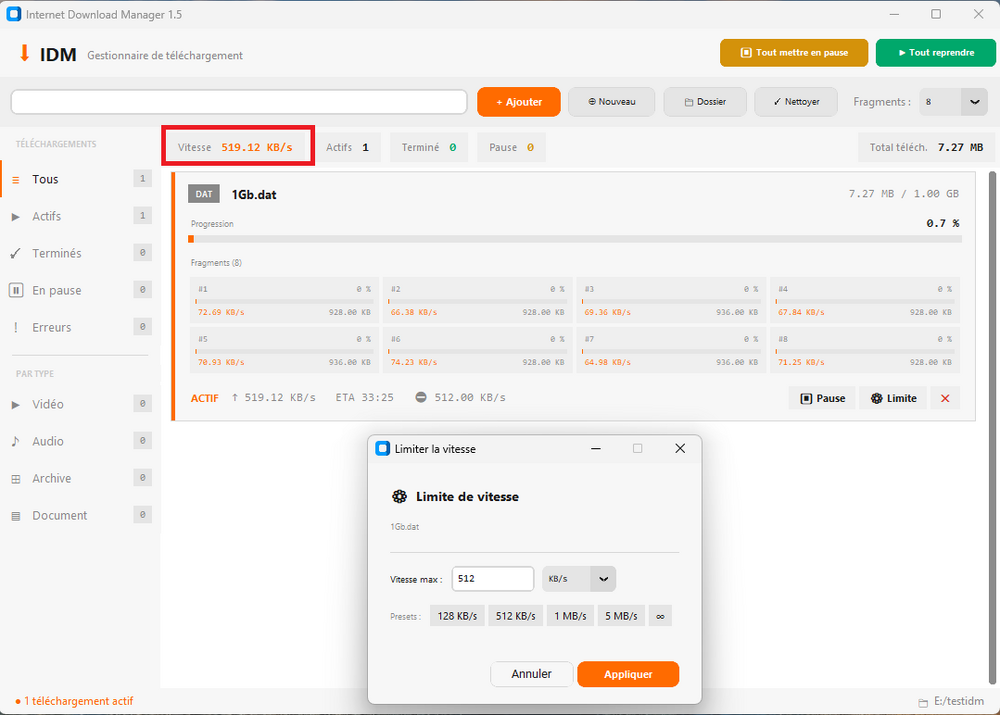This screenshot has width=1000, height=715.
Task: Click the Actifs 1 stat chip
Action: pyautogui.click(x=348, y=147)
